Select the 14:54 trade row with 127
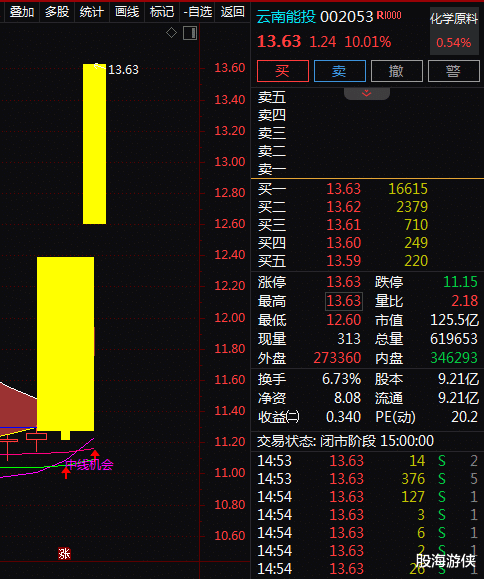The image size is (484, 579). click(x=367, y=497)
